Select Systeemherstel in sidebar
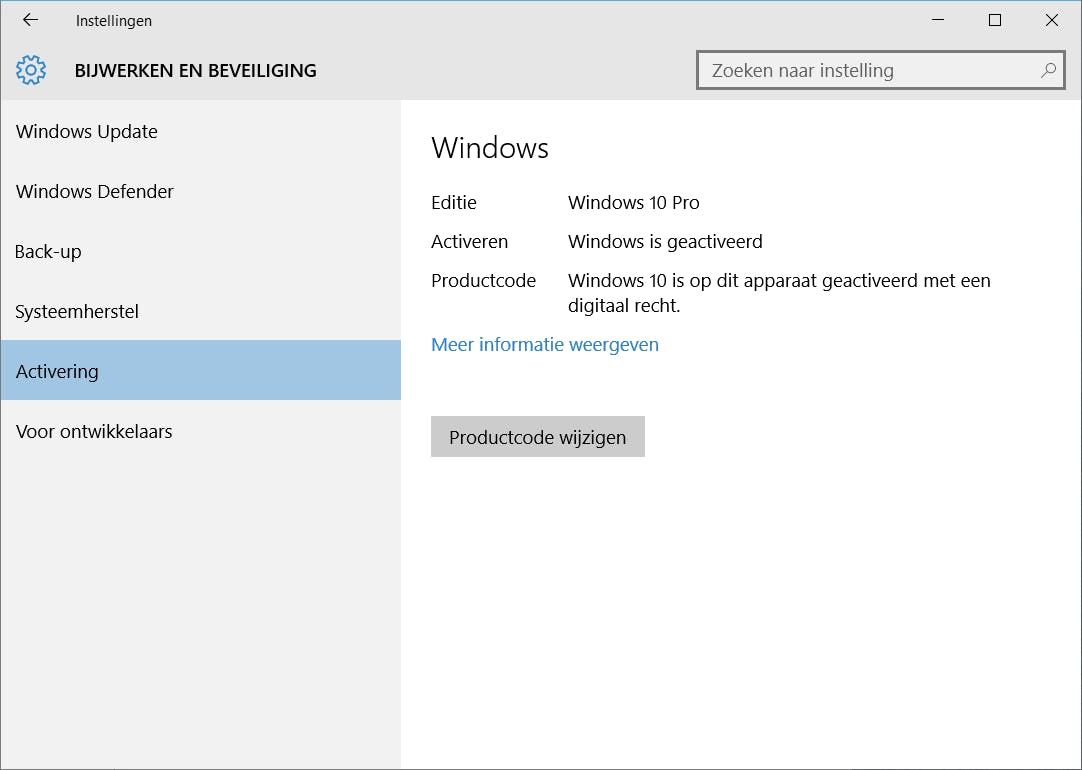1082x770 pixels. pos(200,311)
